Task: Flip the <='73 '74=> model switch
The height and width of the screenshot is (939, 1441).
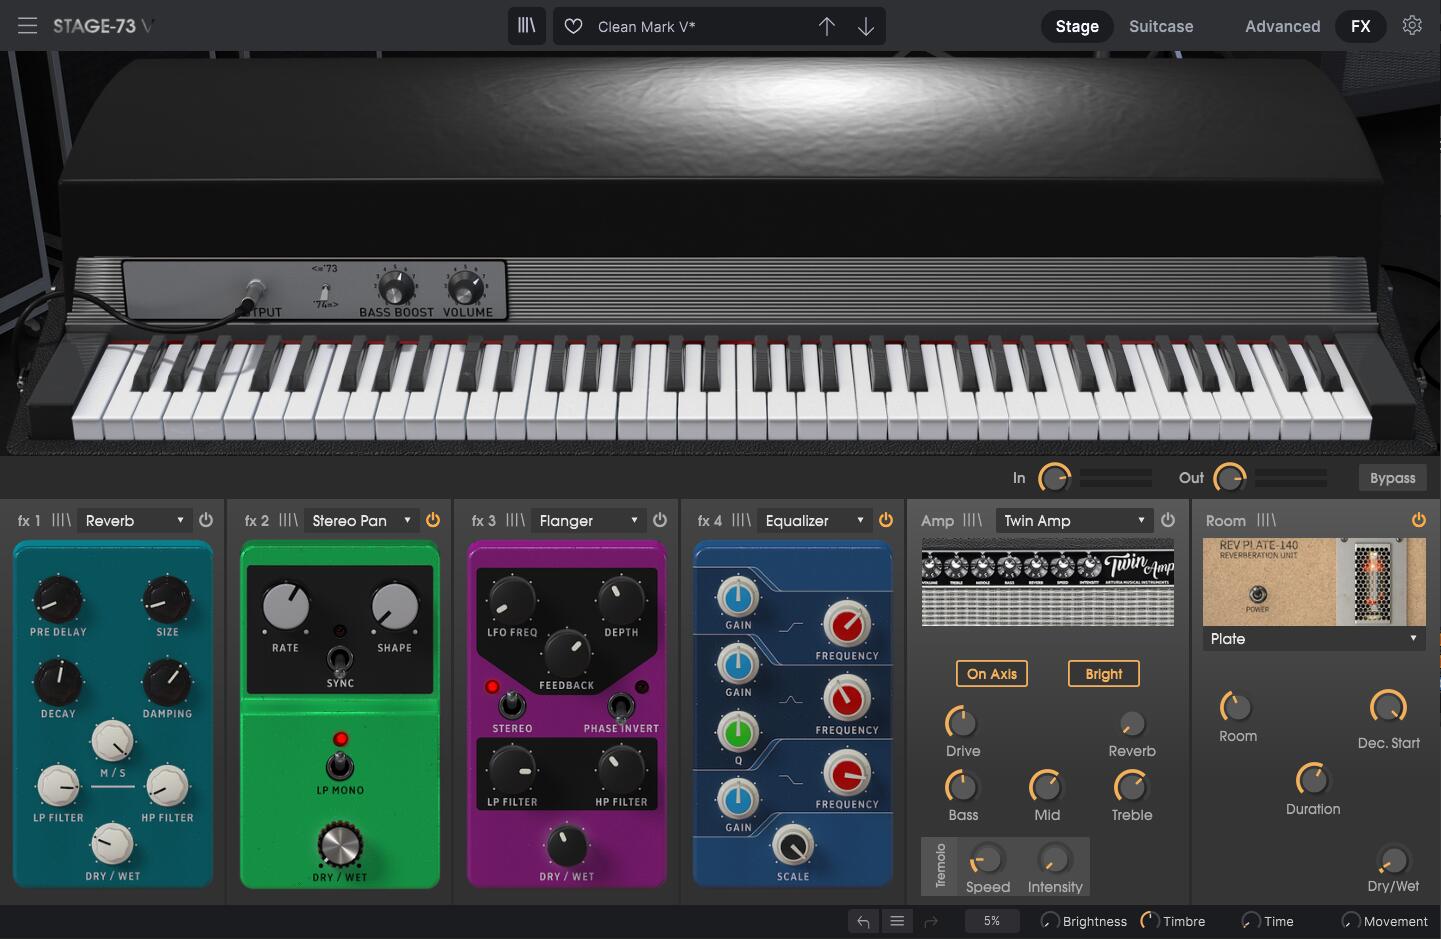Action: point(324,291)
